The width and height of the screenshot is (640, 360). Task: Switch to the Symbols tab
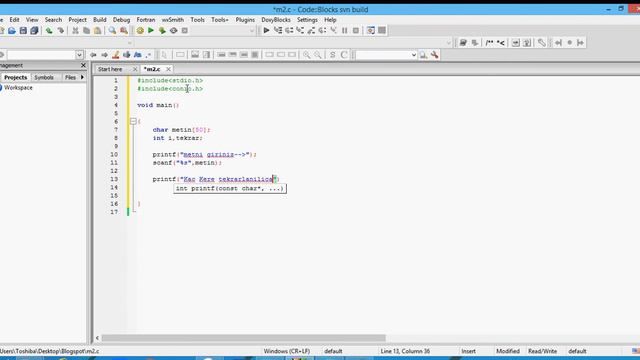pos(44,78)
